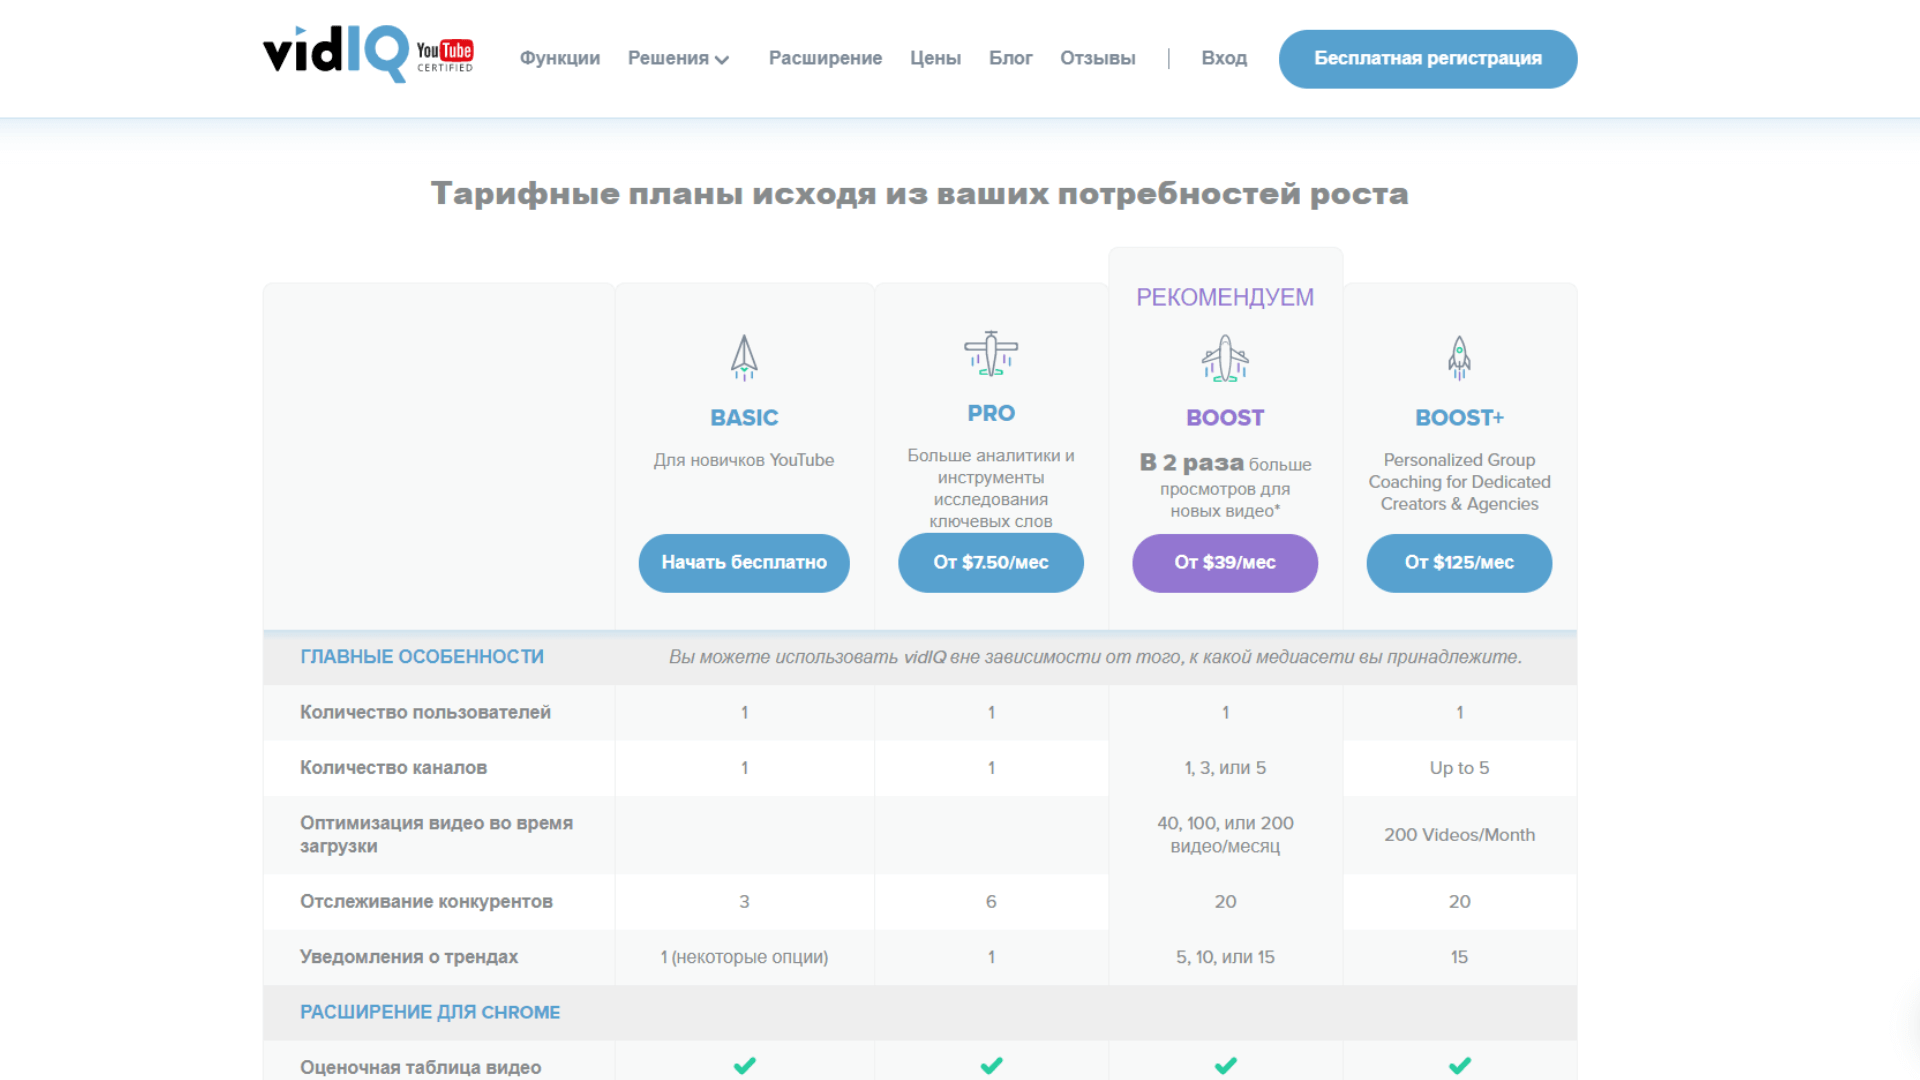
Task: Click the PRO plan title
Action: click(x=991, y=413)
